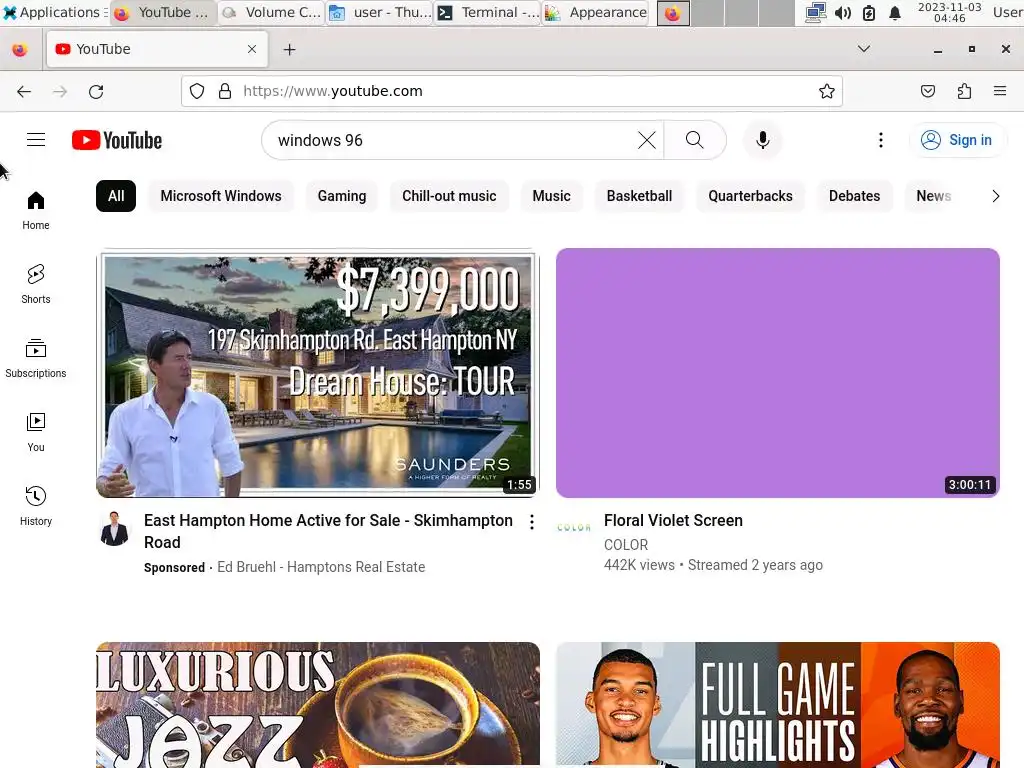The height and width of the screenshot is (768, 1024).
Task: Open the Full Game Highlights thumbnail
Action: tap(778, 705)
